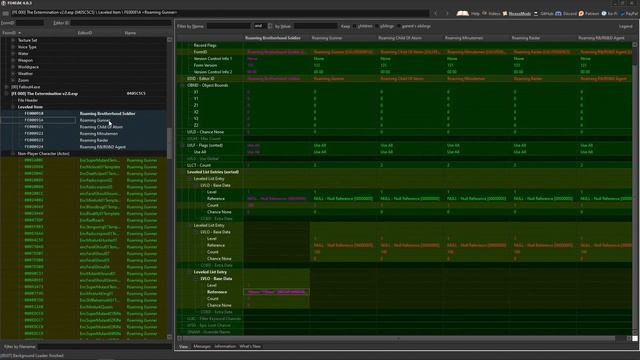Viewport: 640px width, 360px height.
Task: Click highlighted Reference cell in third entry
Action: pyautogui.click(x=277, y=292)
